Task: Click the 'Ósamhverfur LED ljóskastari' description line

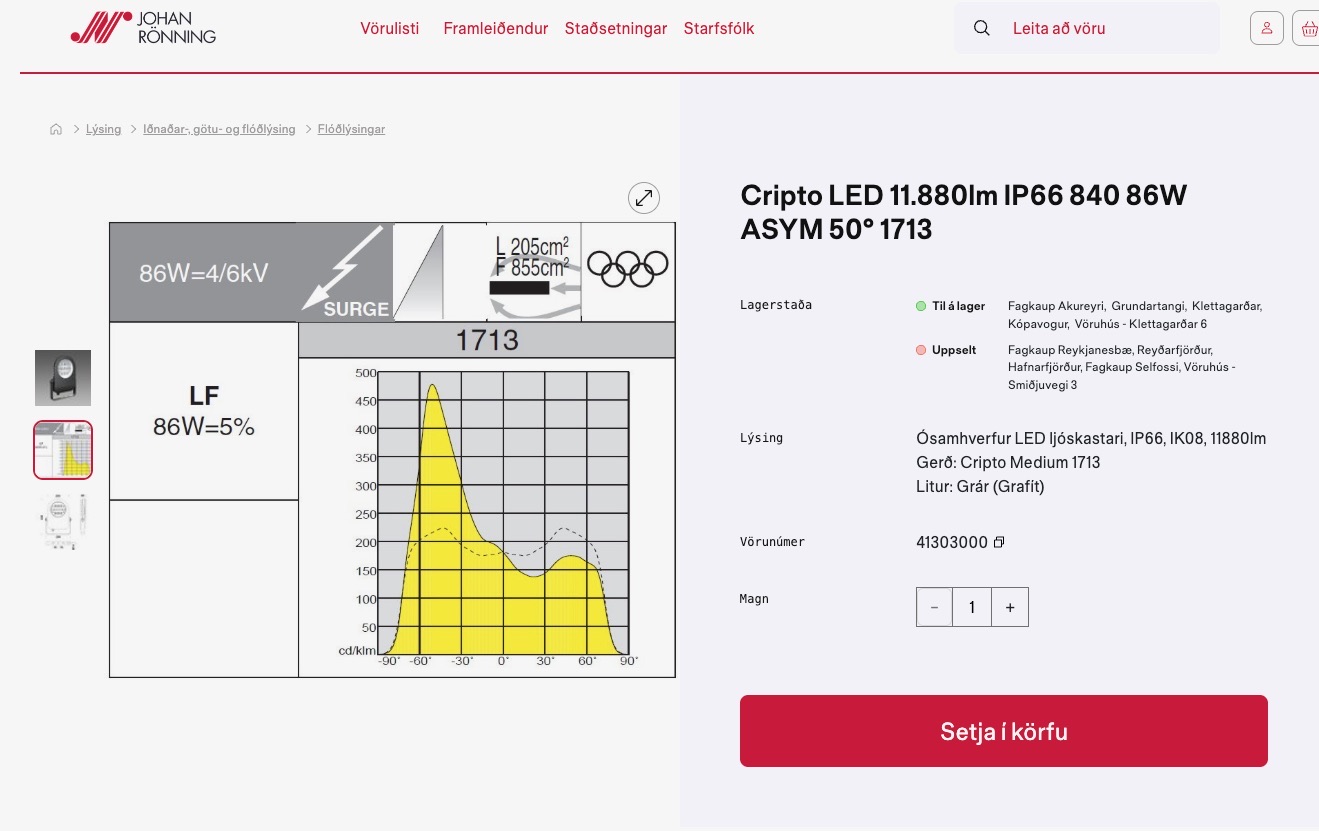Action: (1091, 438)
